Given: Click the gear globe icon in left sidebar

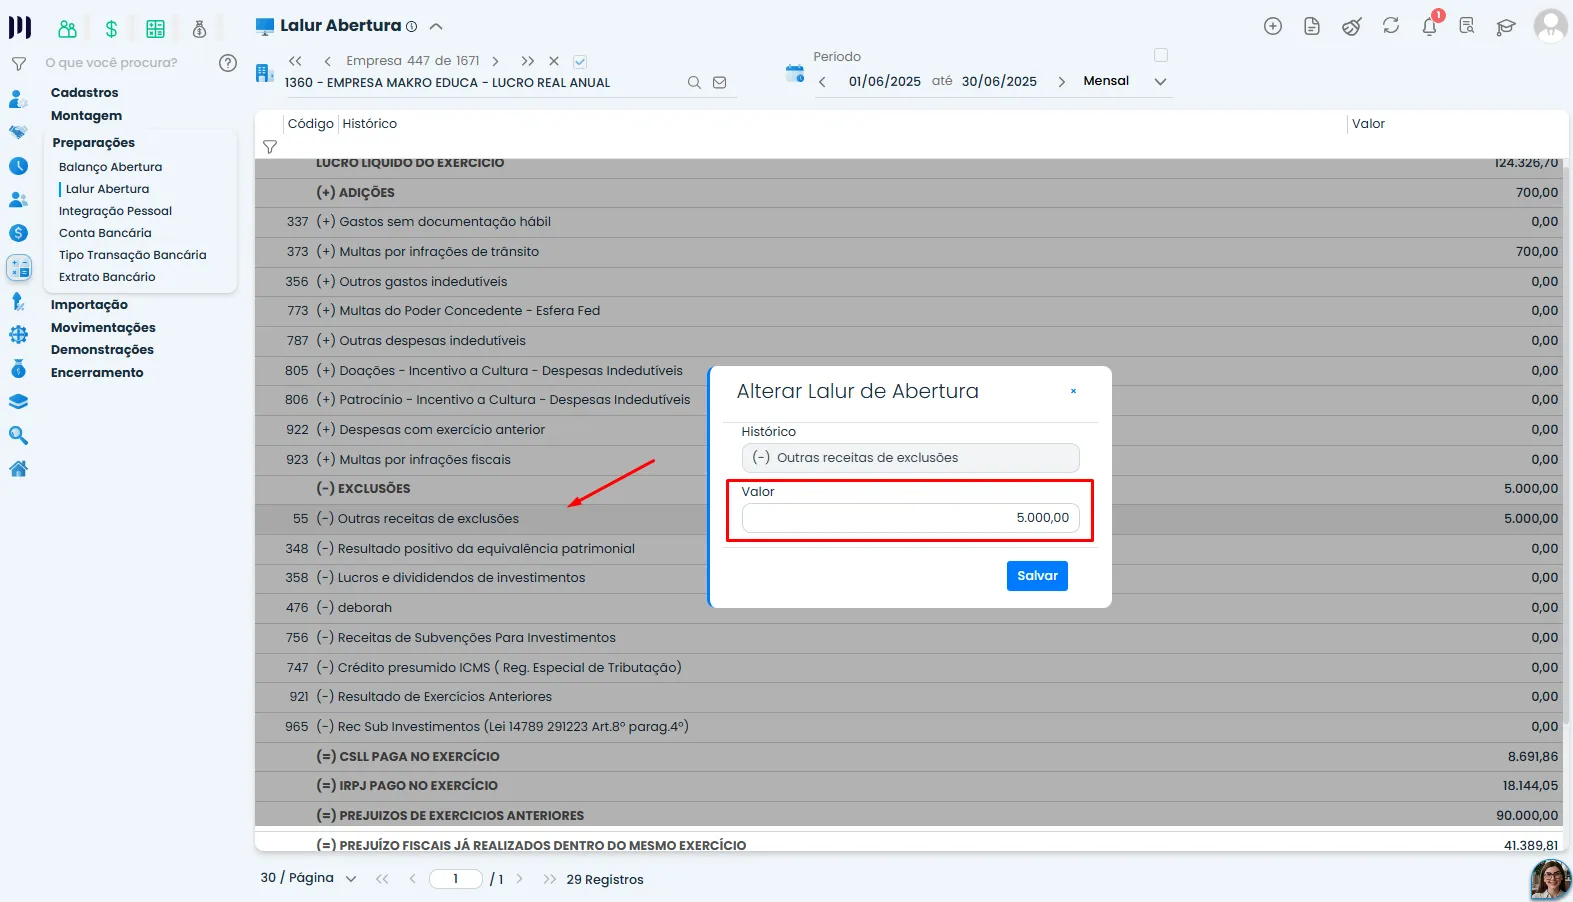Looking at the screenshot, I should pyautogui.click(x=18, y=335).
